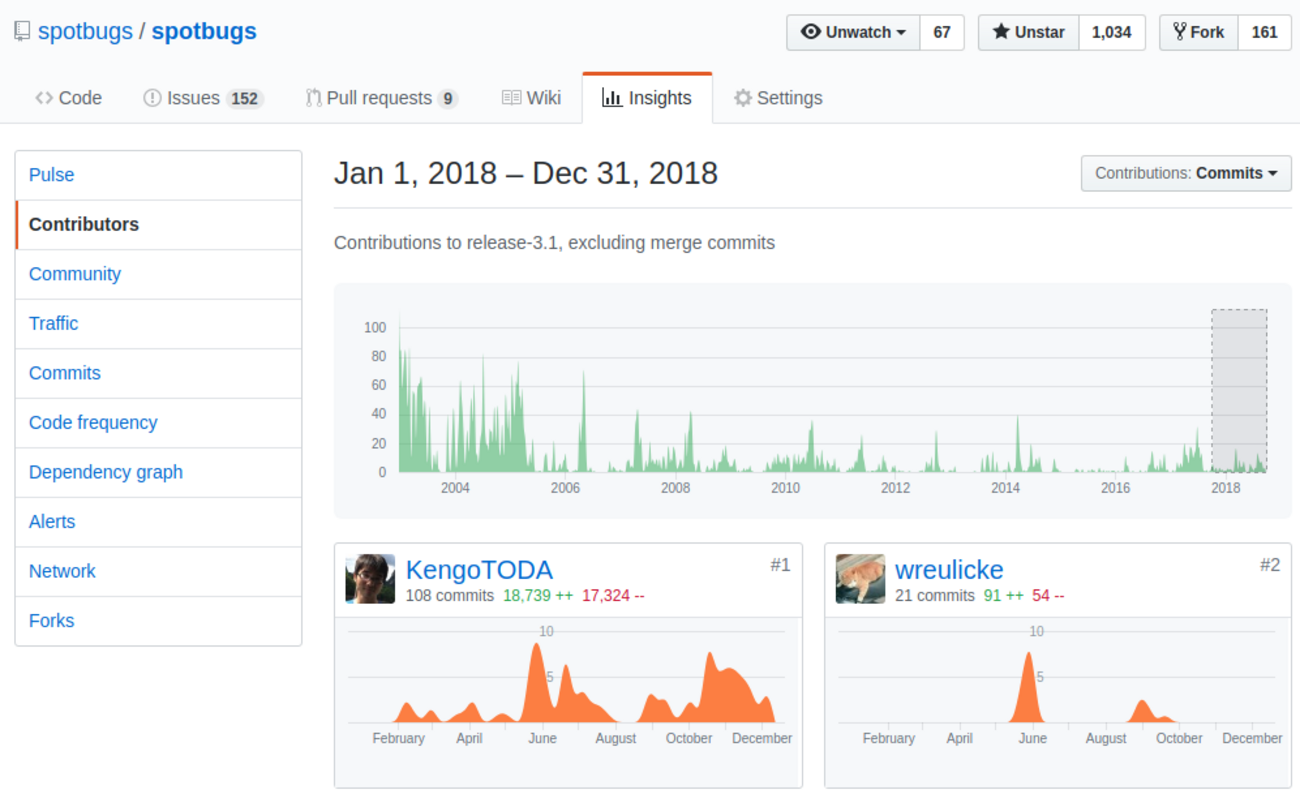Select Contributors in the sidebar

158,225
